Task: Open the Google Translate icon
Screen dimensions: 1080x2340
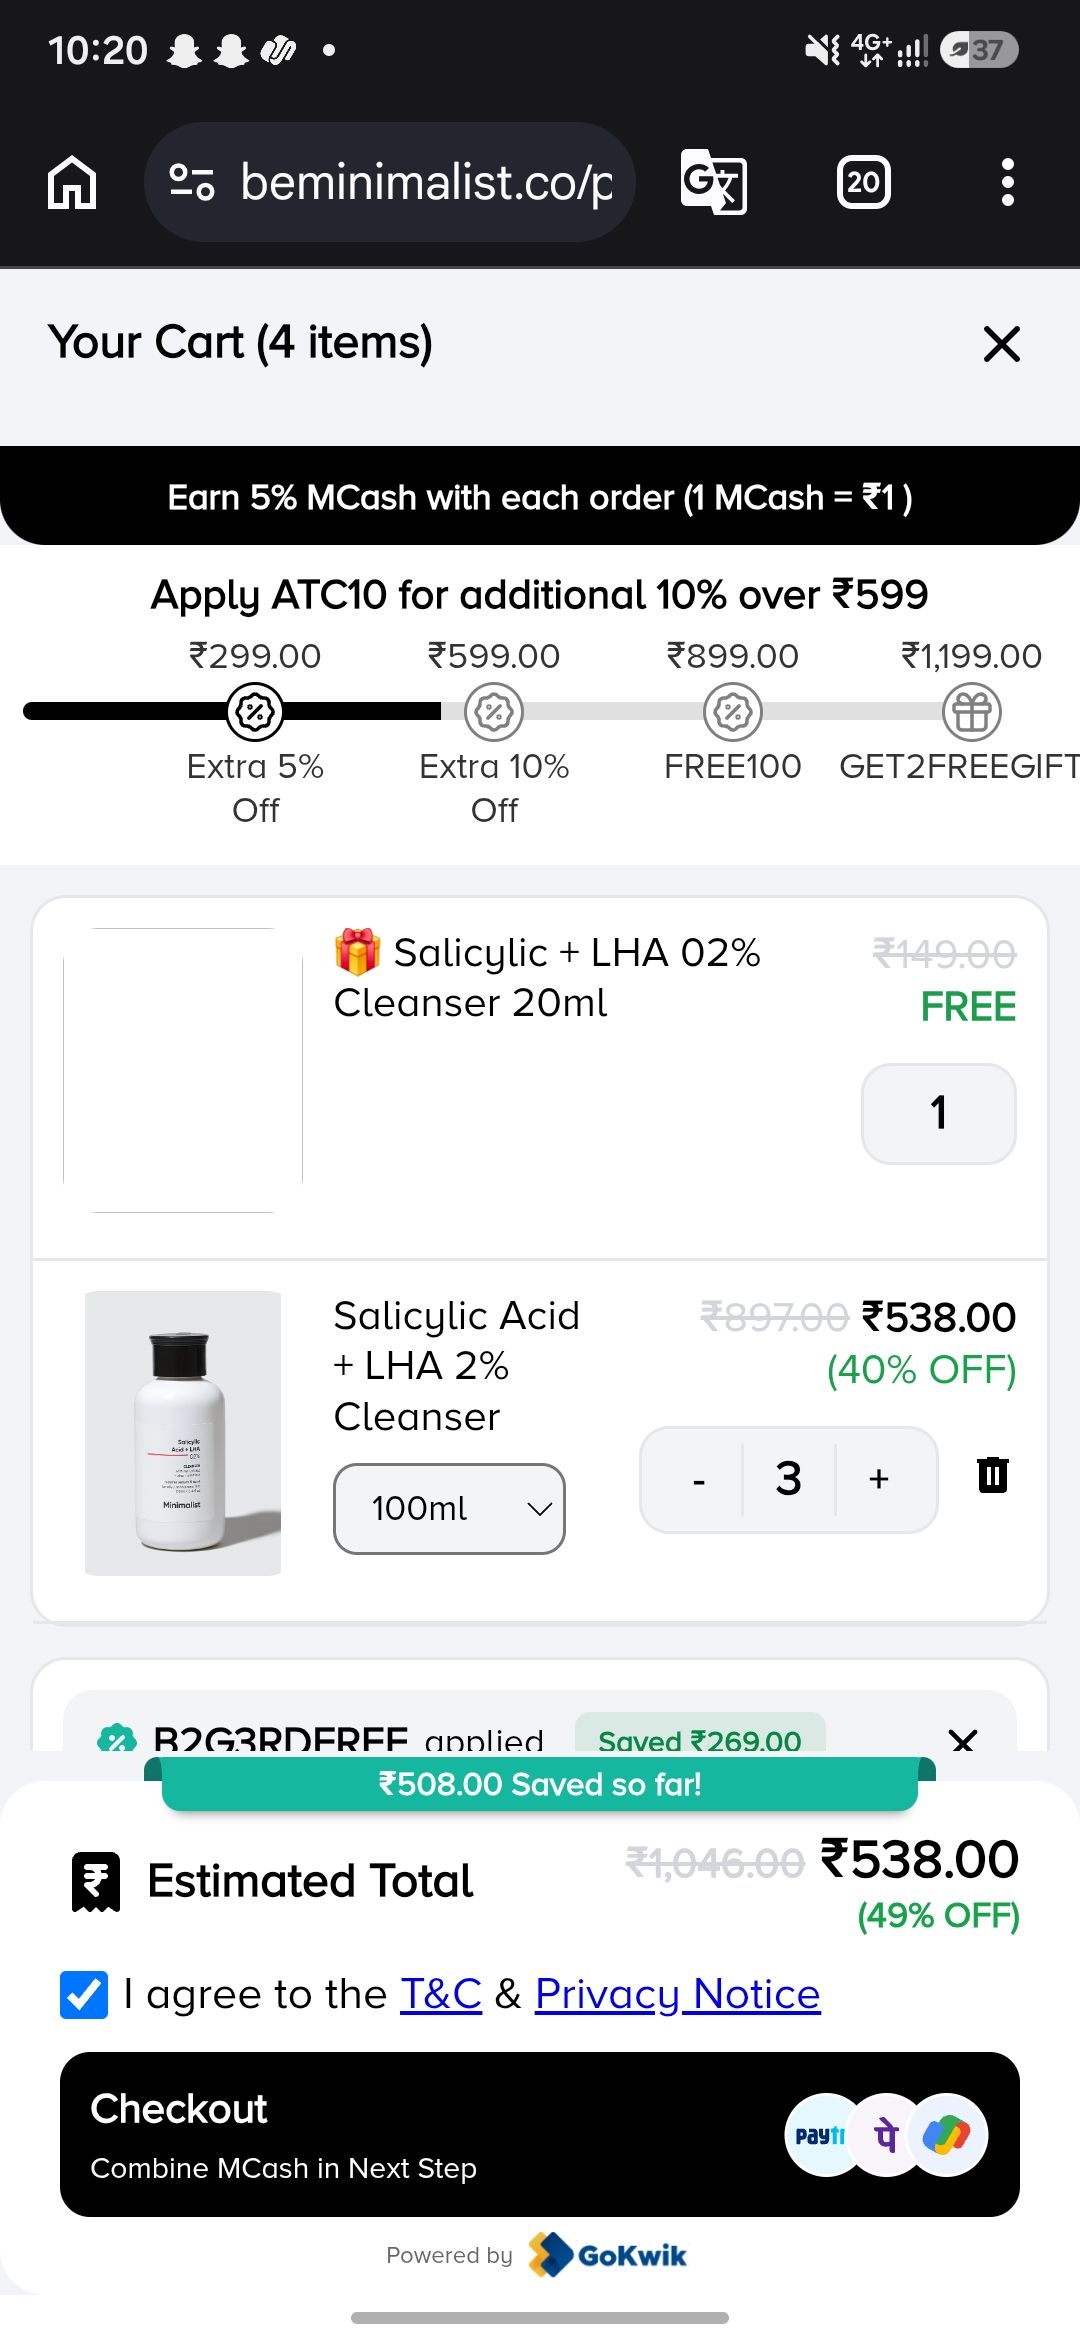Action: pyautogui.click(x=714, y=182)
